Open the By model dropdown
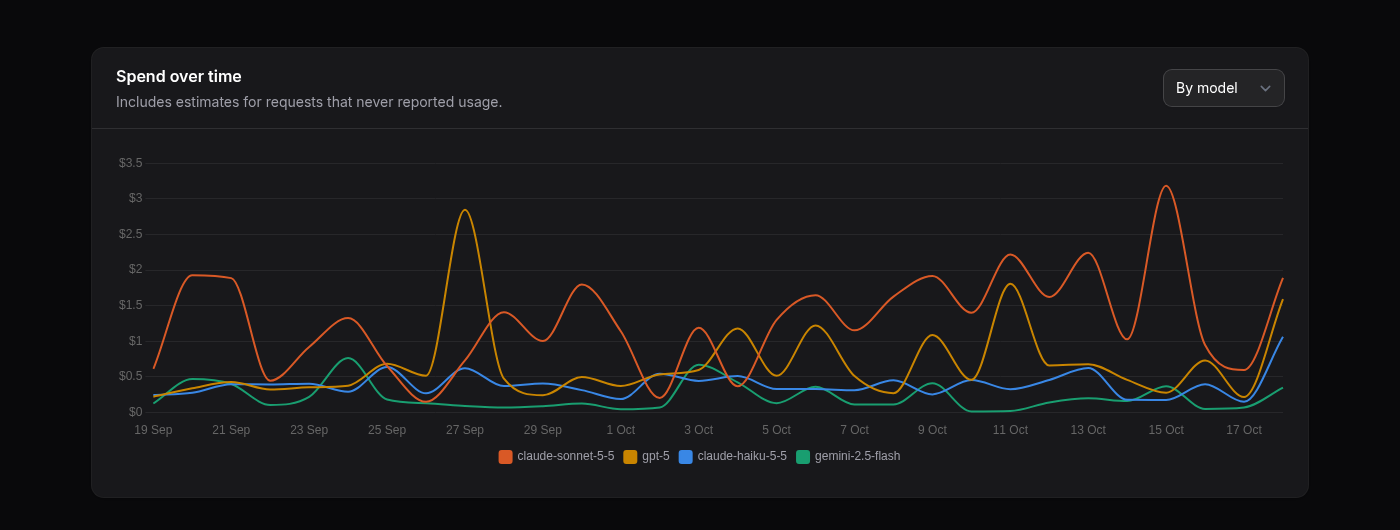This screenshot has width=1400, height=530. pos(1223,88)
